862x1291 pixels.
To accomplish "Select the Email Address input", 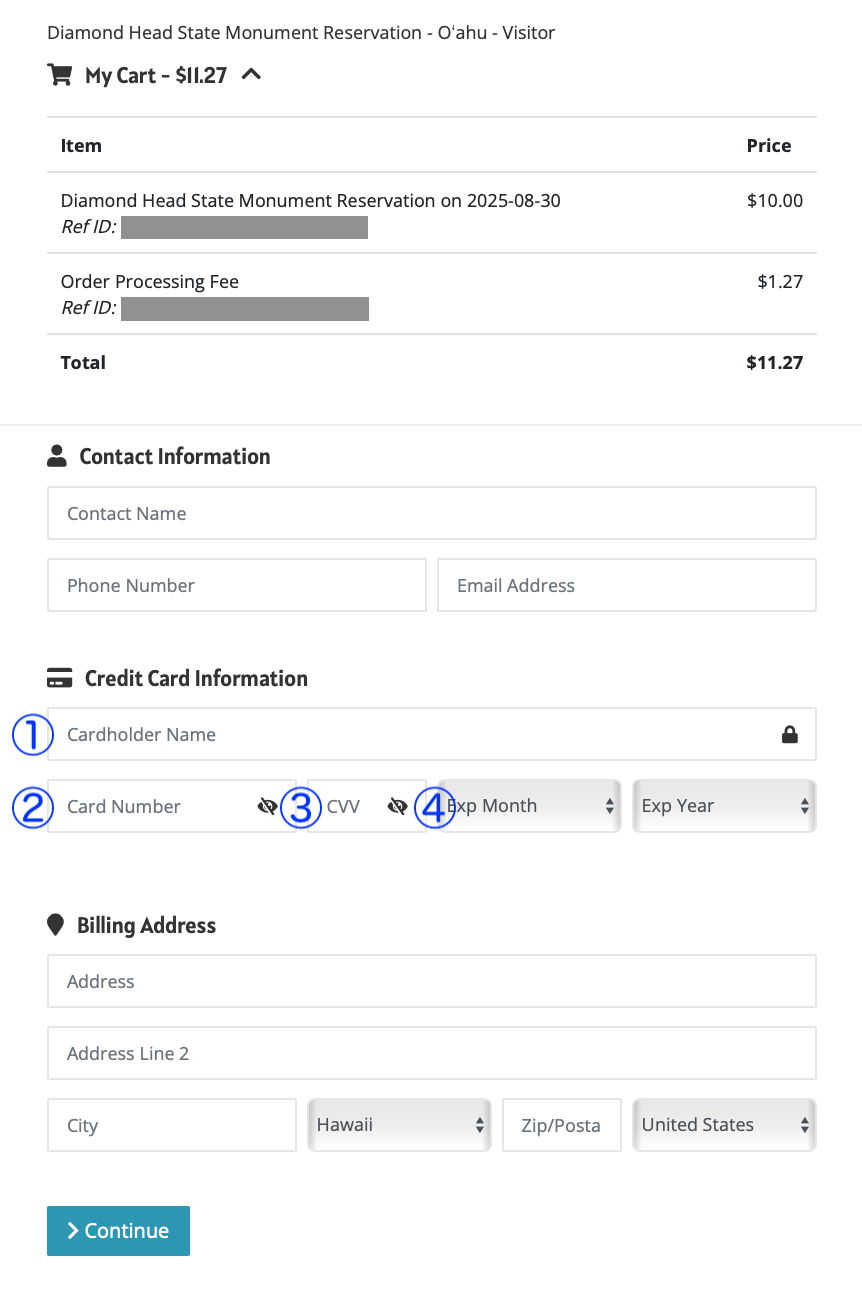I will pyautogui.click(x=626, y=586).
